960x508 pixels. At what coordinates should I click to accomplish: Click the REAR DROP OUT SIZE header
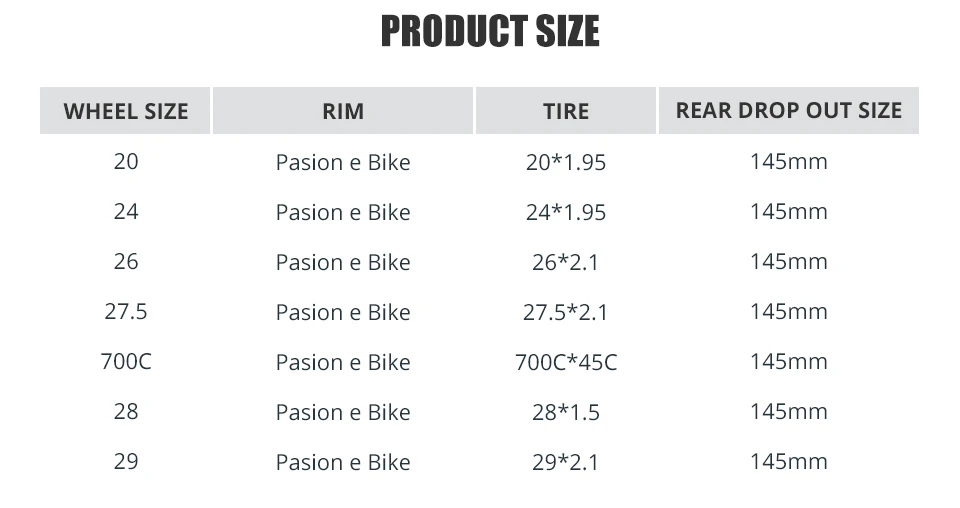[788, 111]
